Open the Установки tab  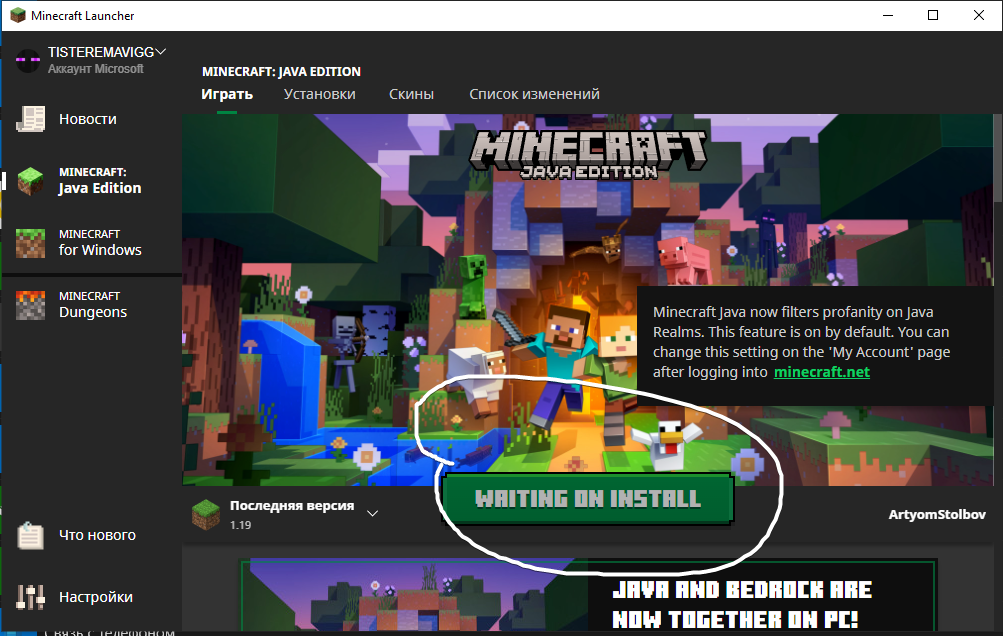pyautogui.click(x=319, y=94)
